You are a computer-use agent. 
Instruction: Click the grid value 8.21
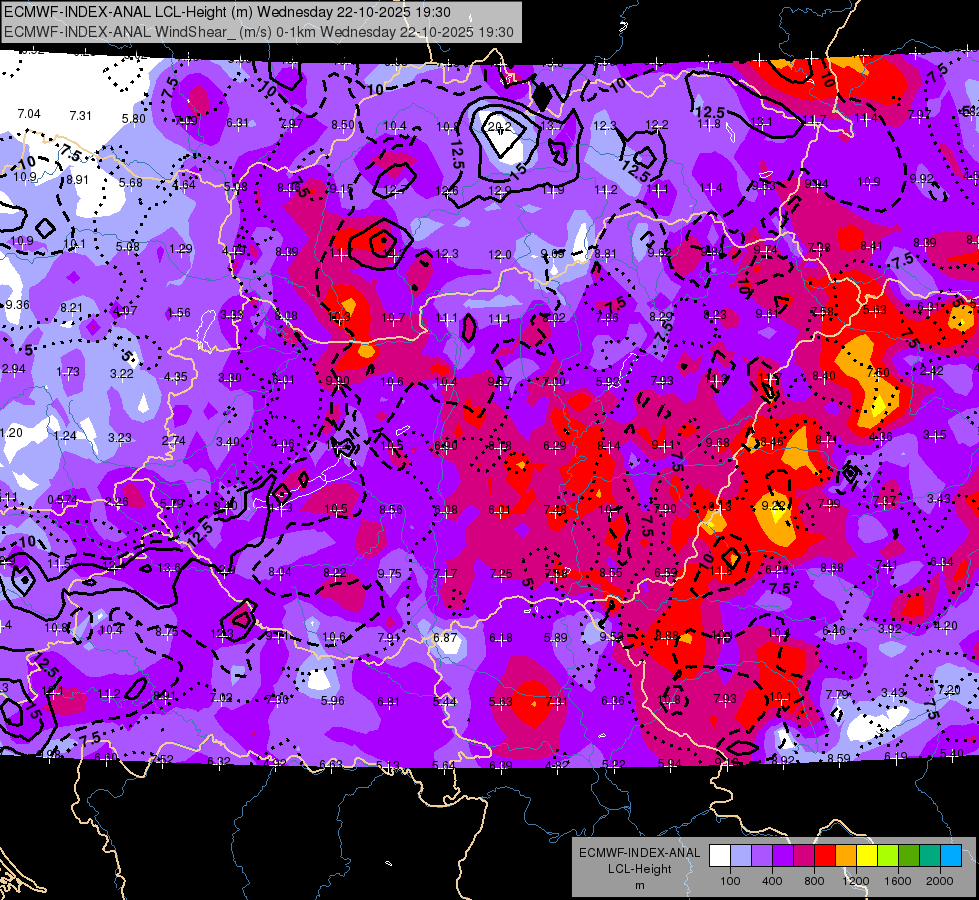(71, 308)
